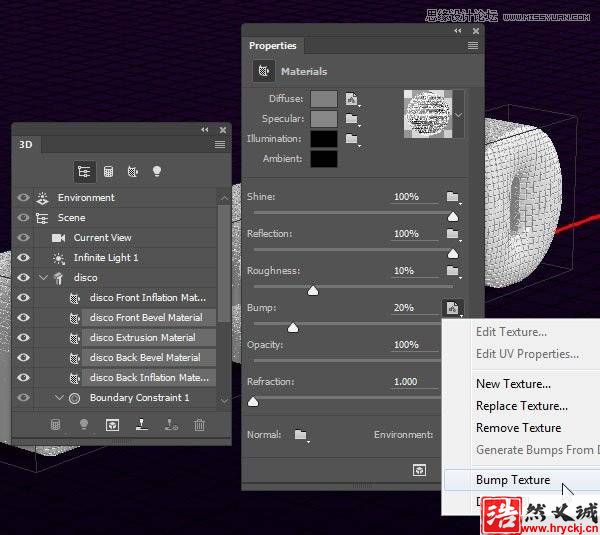This screenshot has height=535, width=600.
Task: Filter 3D panel by meshes
Action: pos(109,171)
